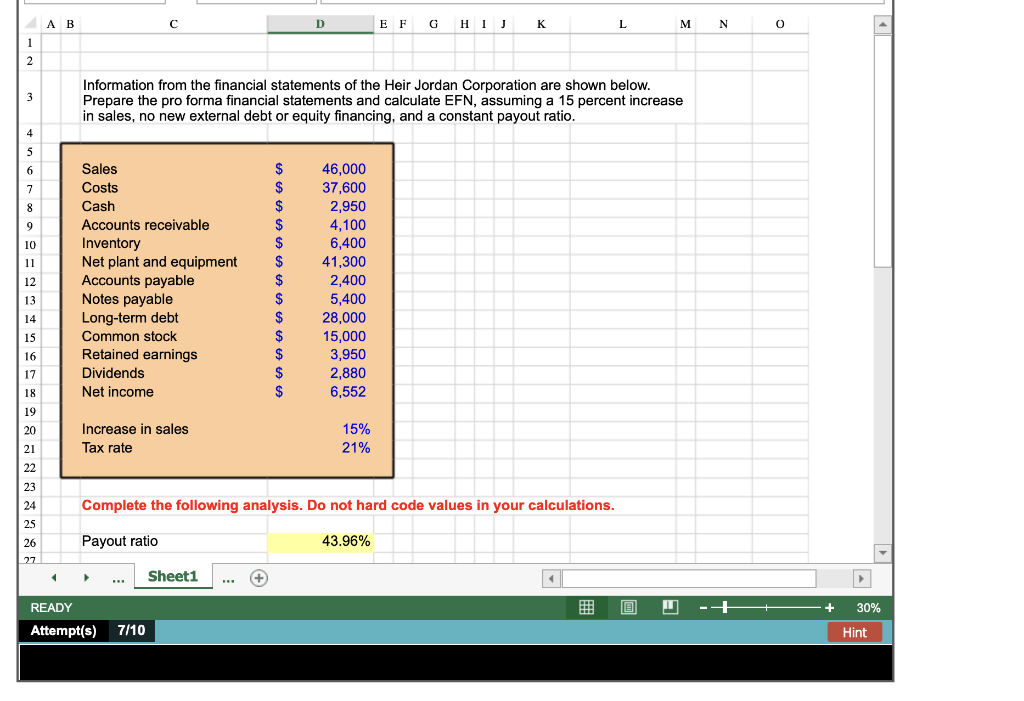Click the next sheet navigation arrow
The width and height of the screenshot is (1024, 701).
pyautogui.click(x=86, y=577)
